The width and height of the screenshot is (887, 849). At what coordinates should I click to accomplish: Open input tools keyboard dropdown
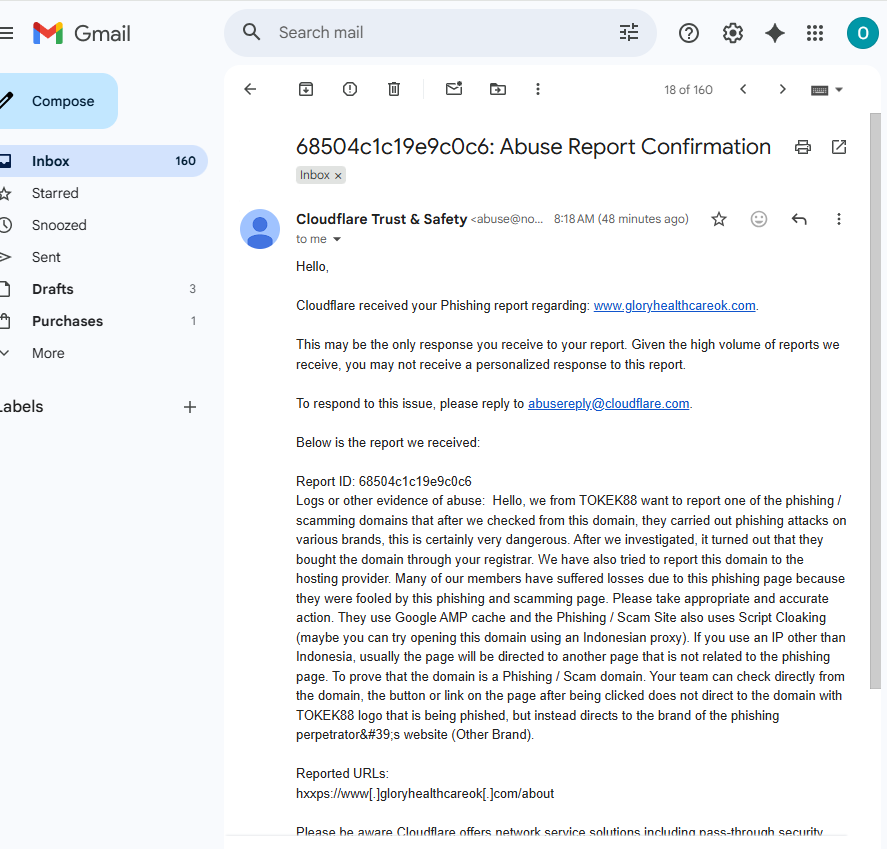point(826,90)
